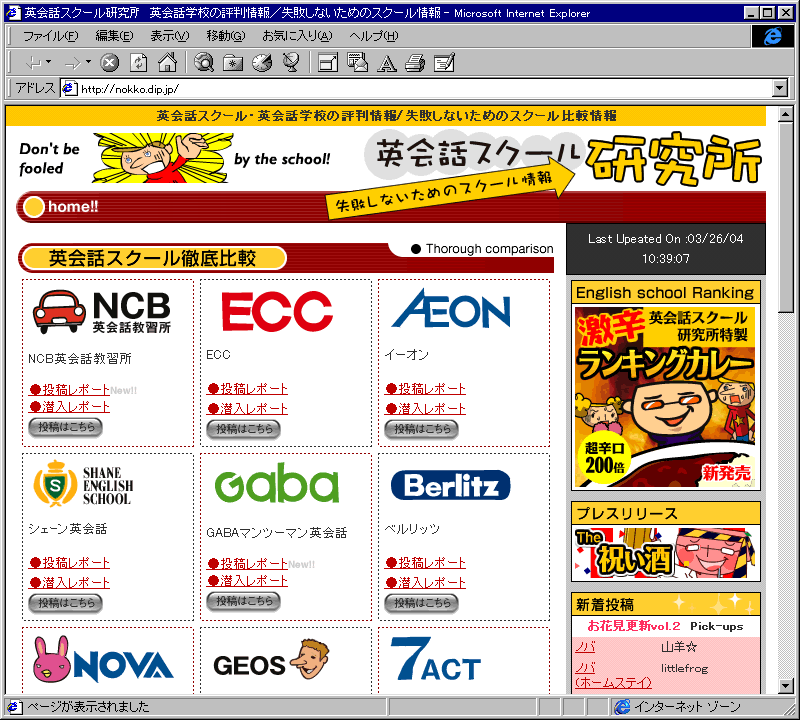Click the Font size 'A' toolbar icon

point(386,63)
